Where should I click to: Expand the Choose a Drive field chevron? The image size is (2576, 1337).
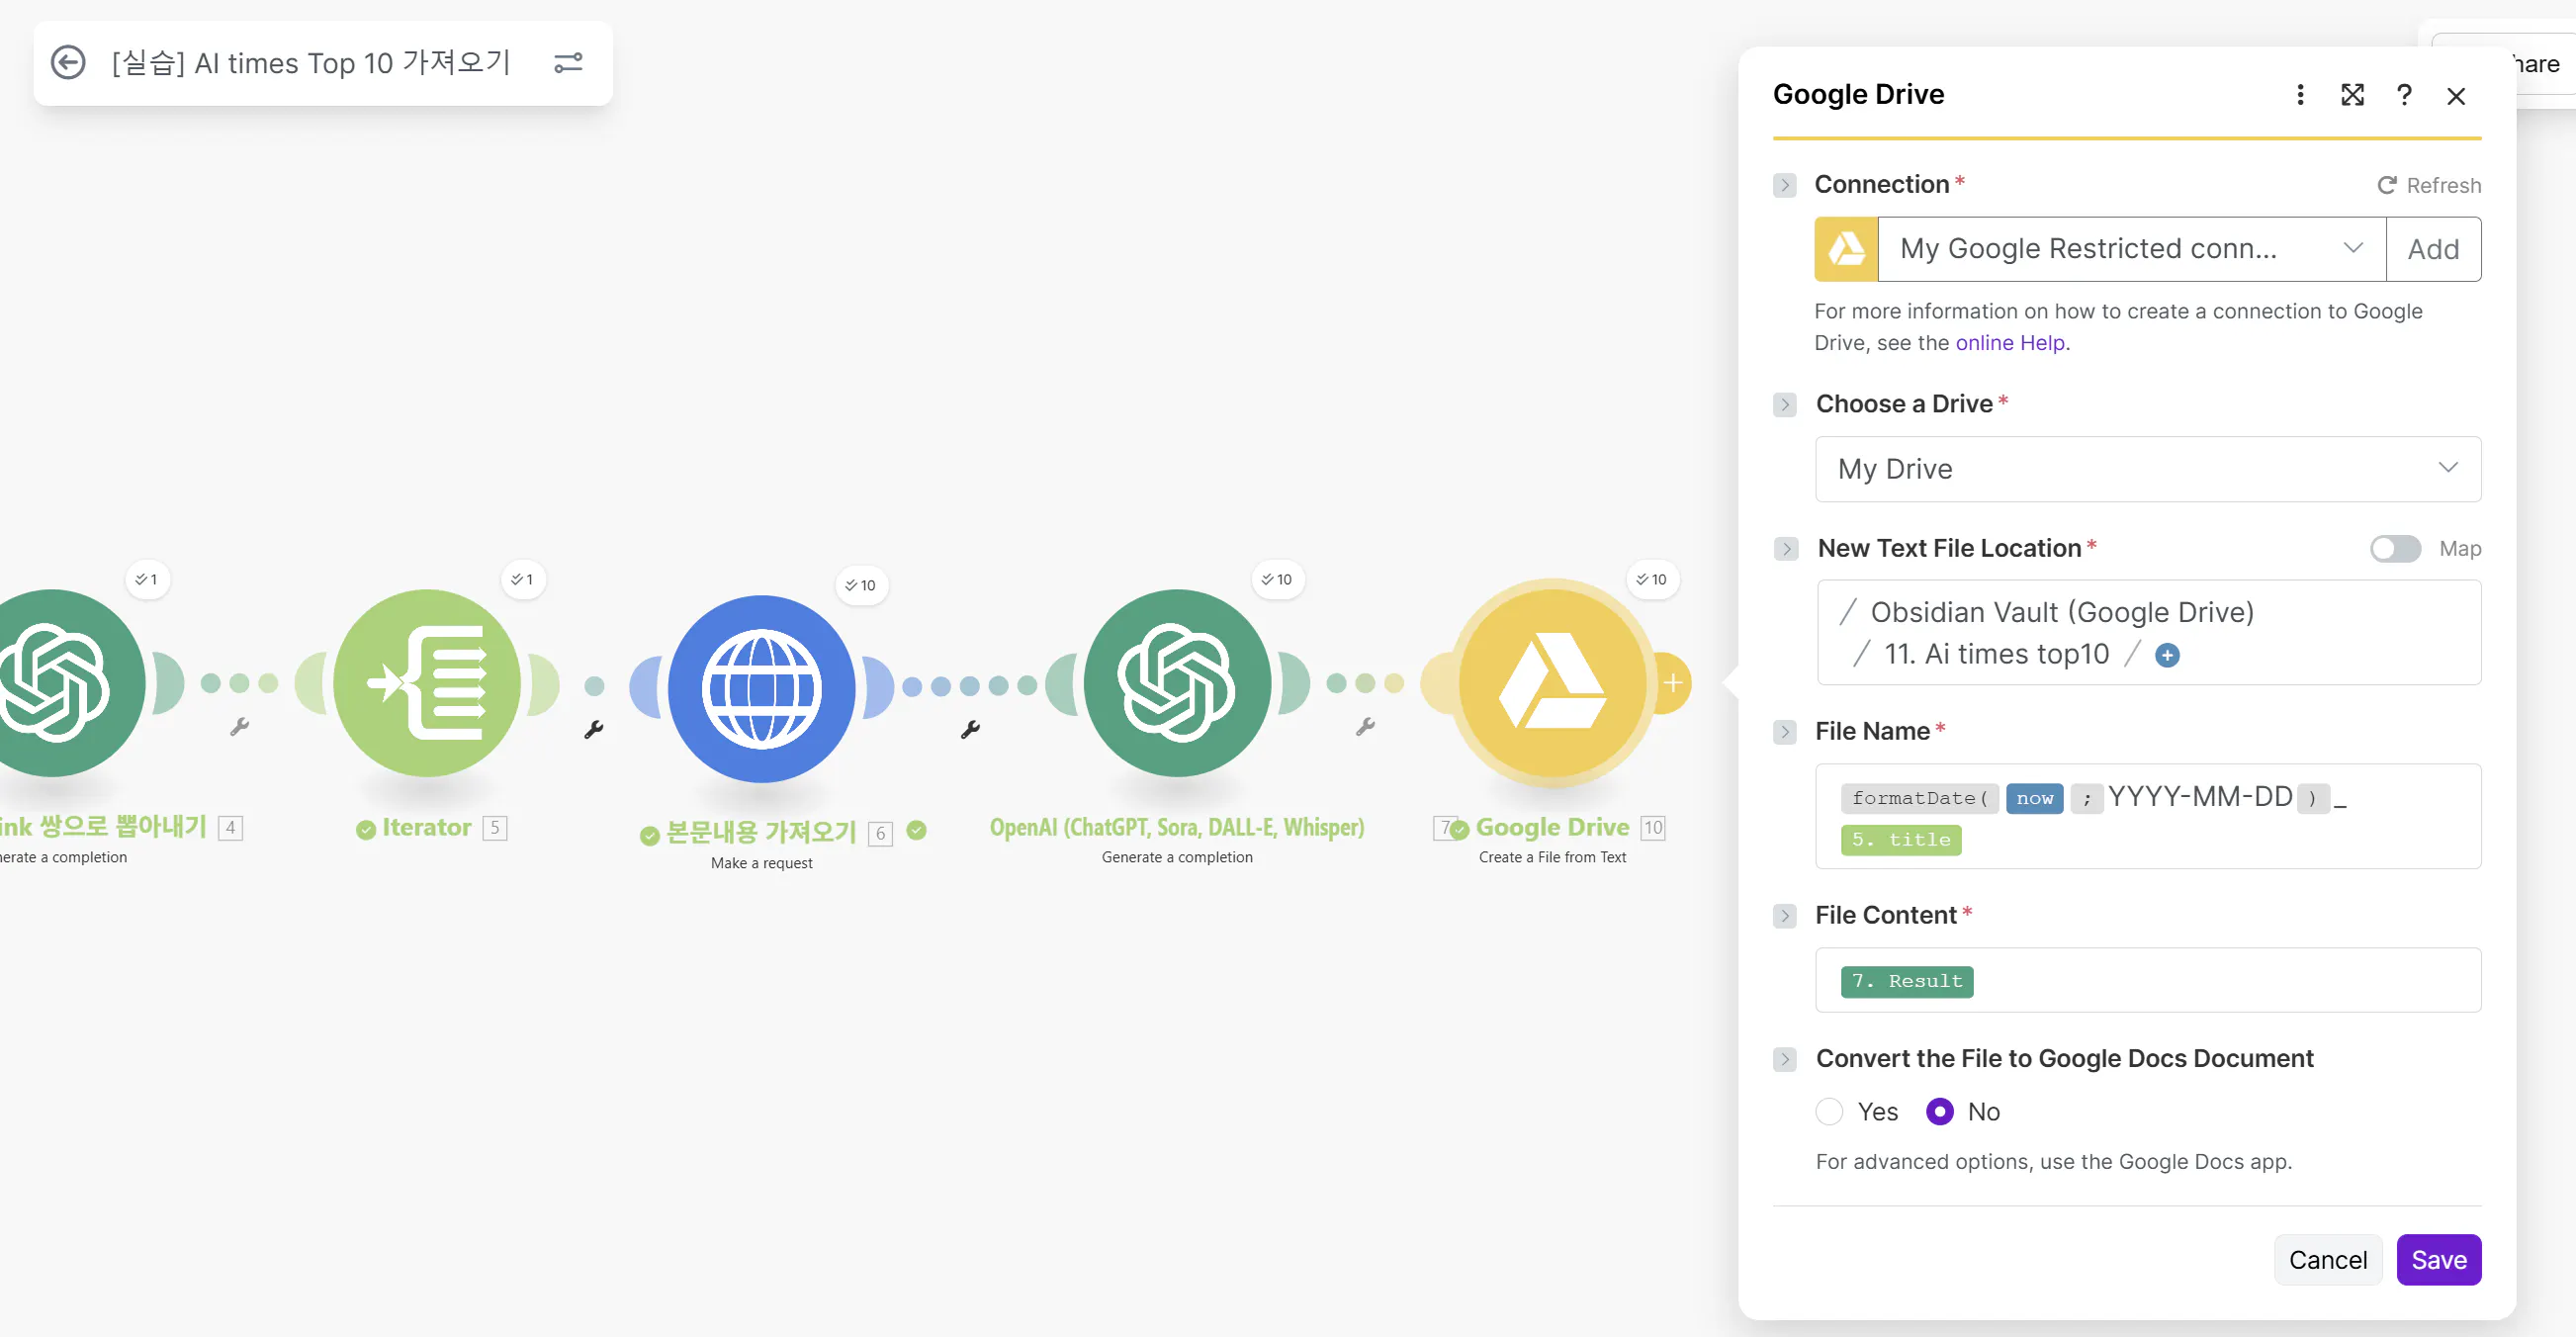(x=1785, y=404)
